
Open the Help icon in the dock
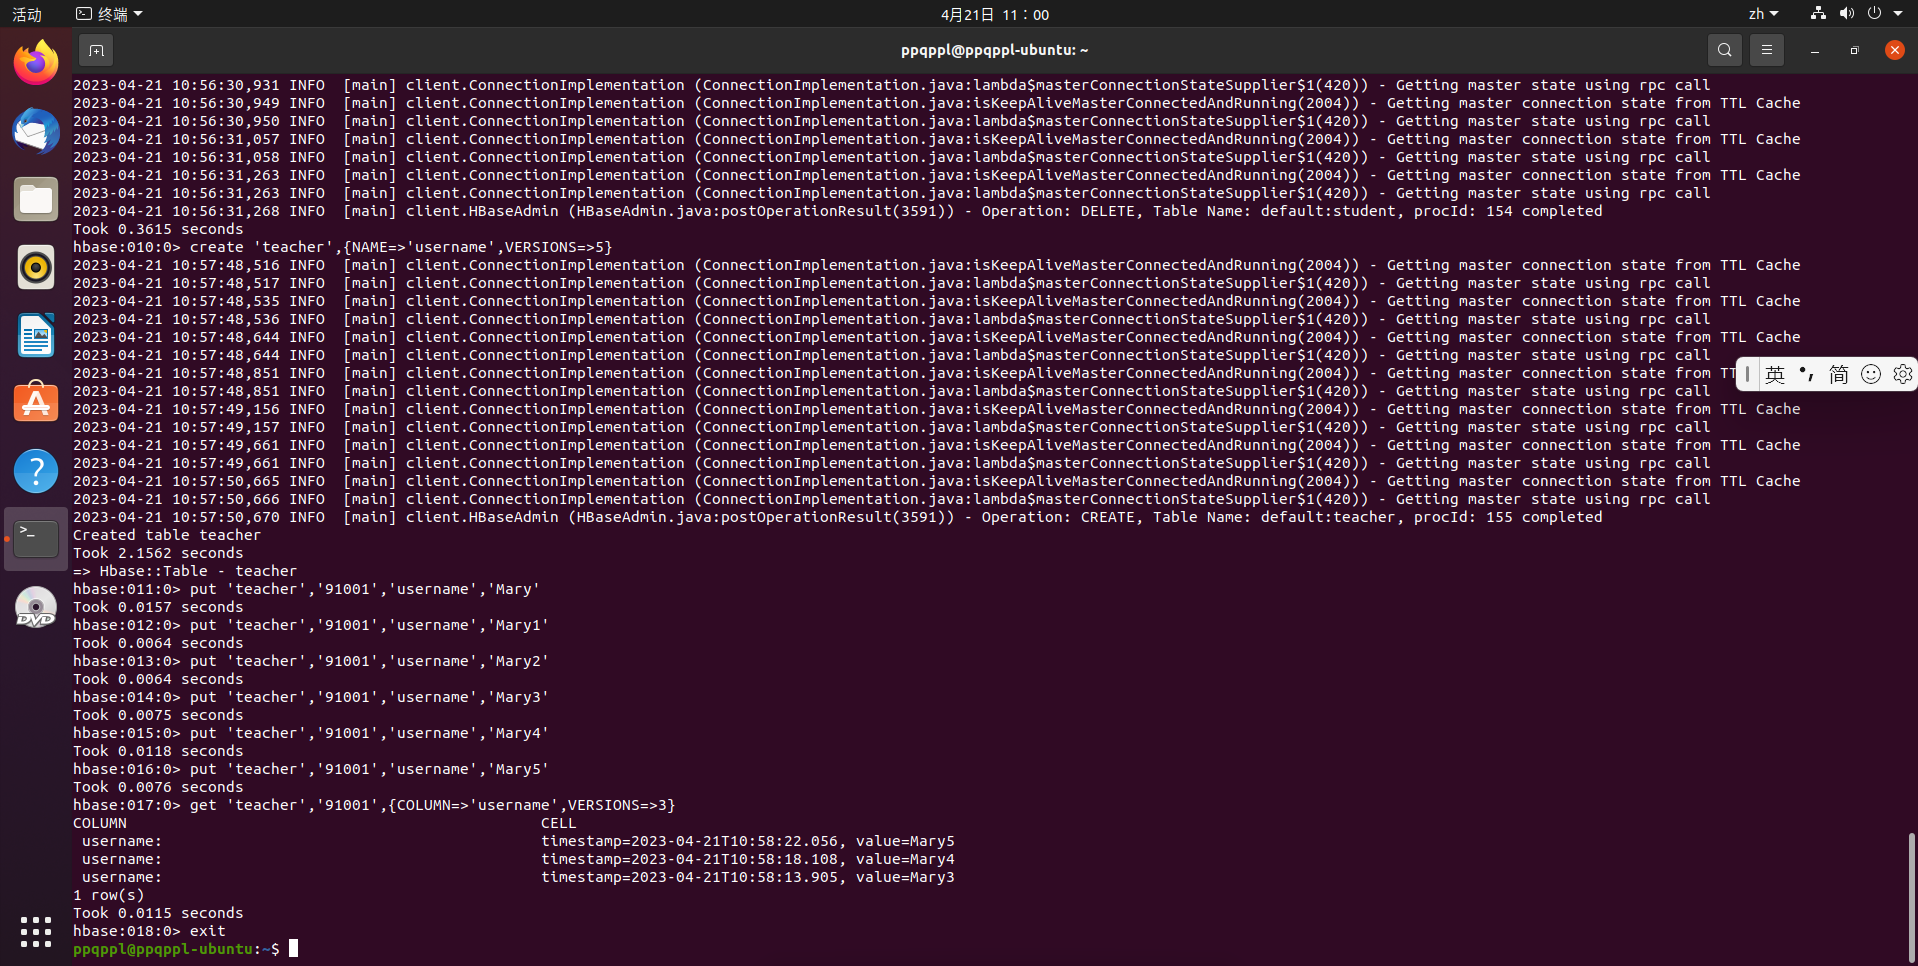coord(36,471)
